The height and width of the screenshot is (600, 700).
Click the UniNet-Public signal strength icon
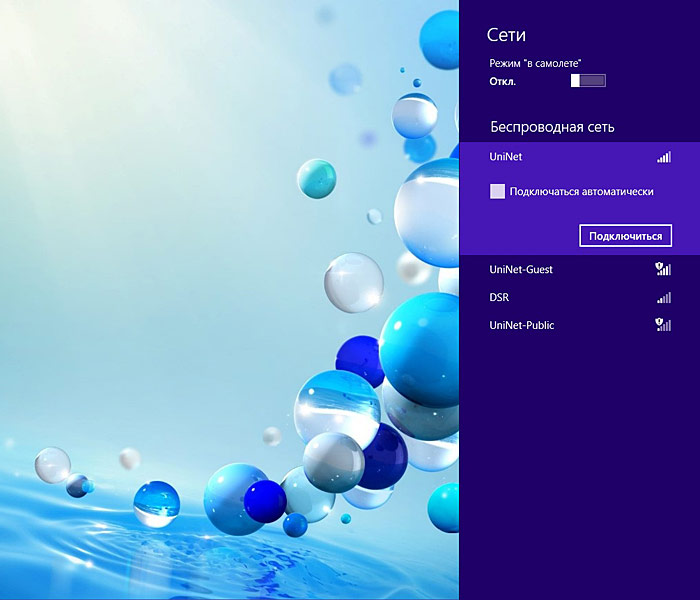pos(663,325)
